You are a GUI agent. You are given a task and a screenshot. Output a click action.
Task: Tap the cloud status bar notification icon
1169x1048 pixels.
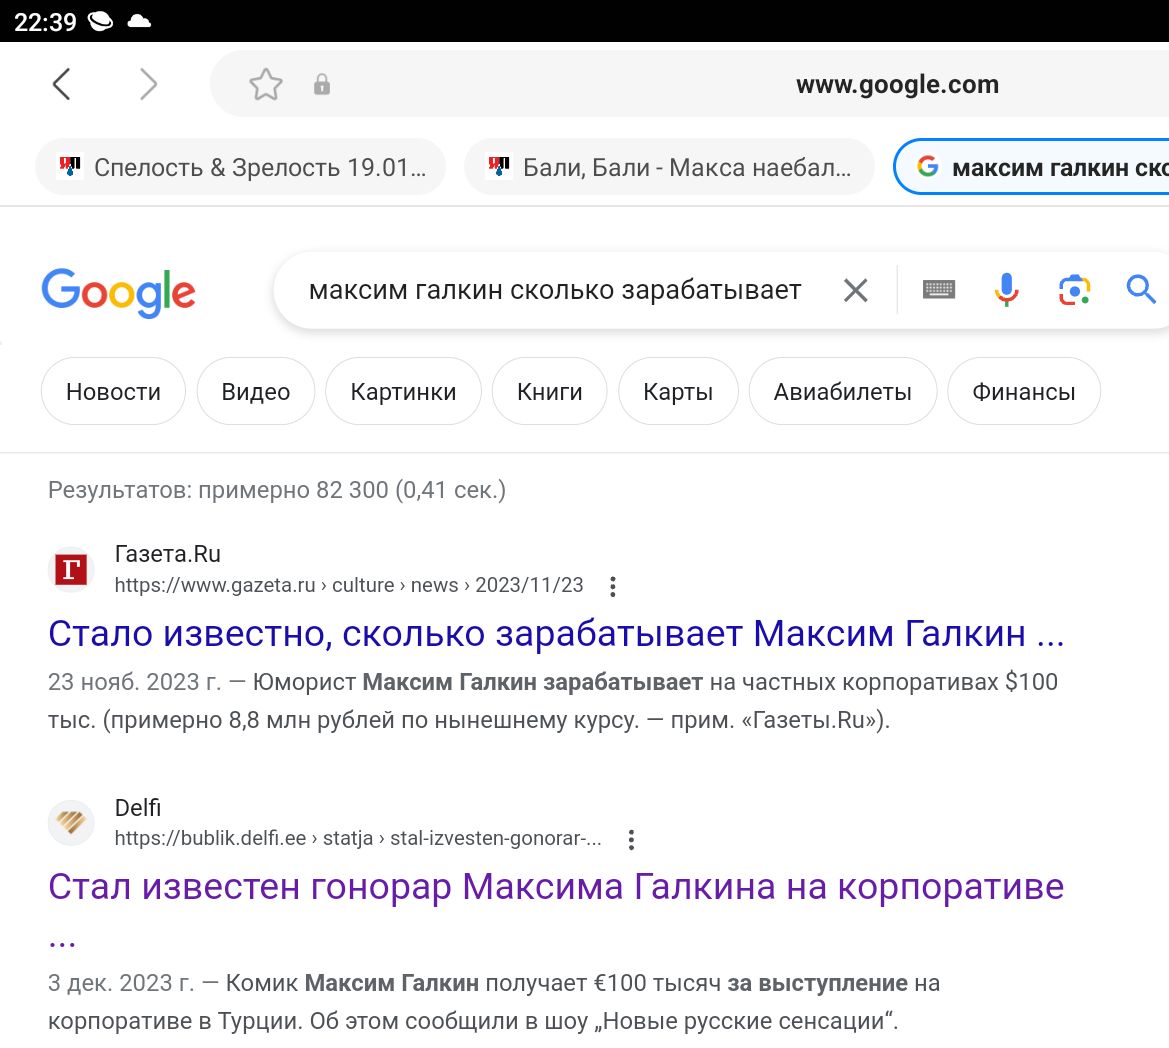(139, 21)
